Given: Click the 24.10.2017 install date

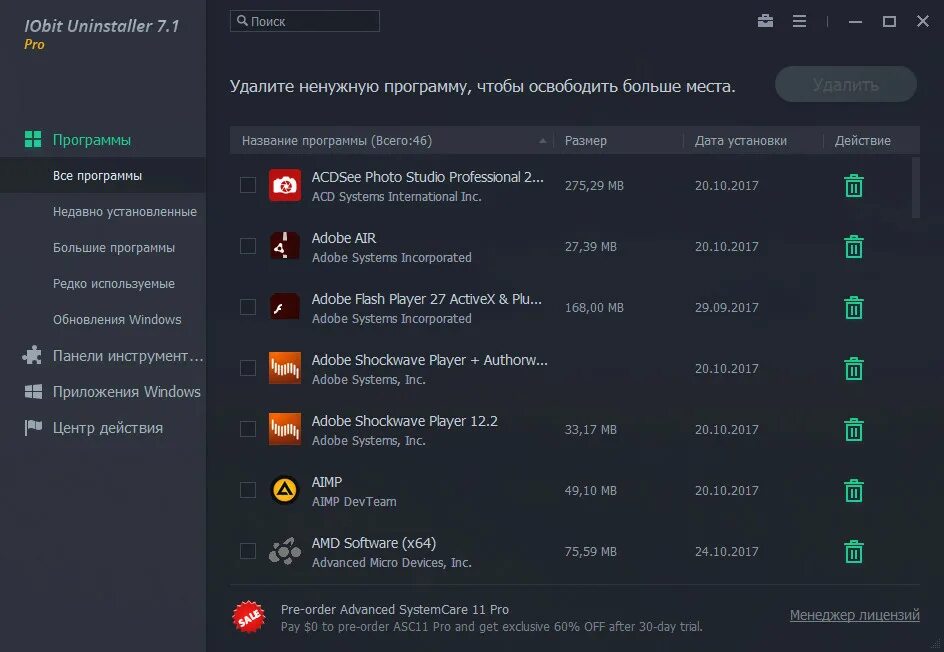Looking at the screenshot, I should coord(727,551).
